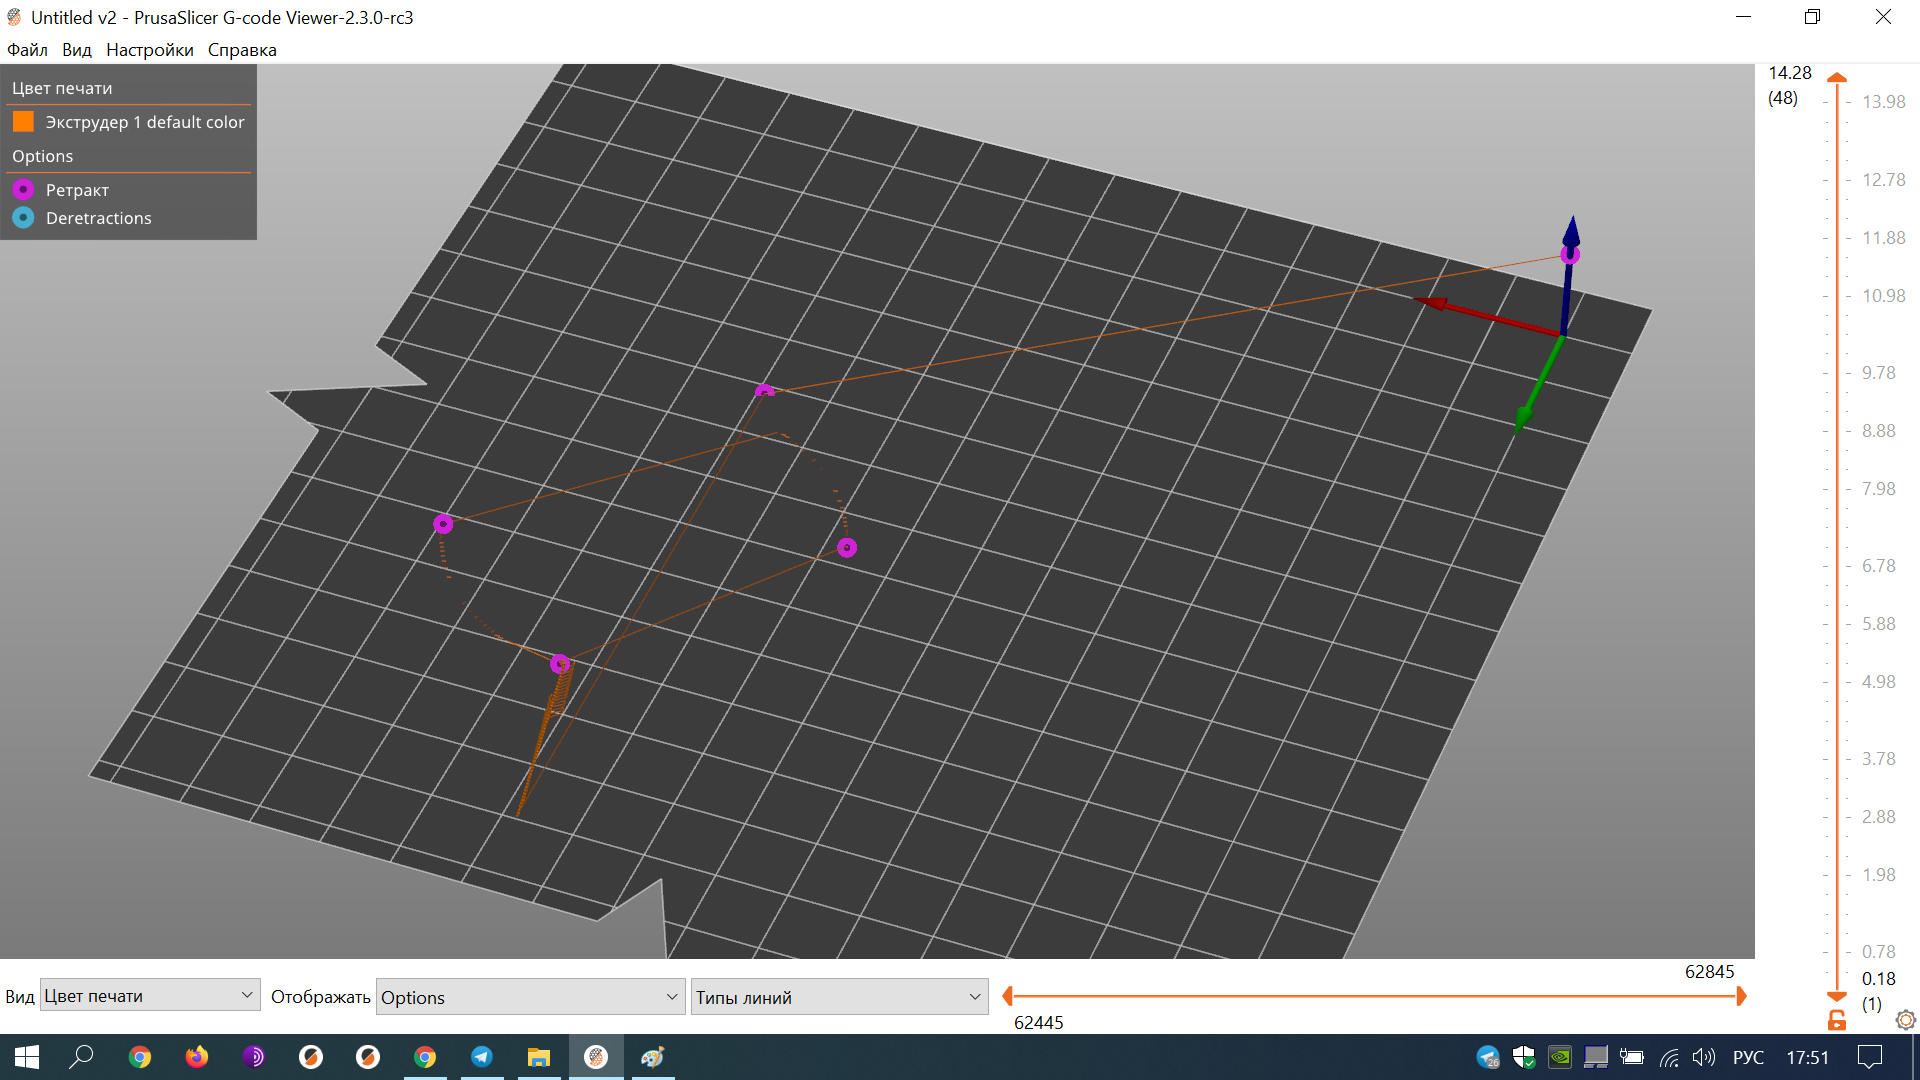The image size is (1920, 1080).
Task: Click the 6.78 height tick on layer ruler
Action: pos(1878,566)
